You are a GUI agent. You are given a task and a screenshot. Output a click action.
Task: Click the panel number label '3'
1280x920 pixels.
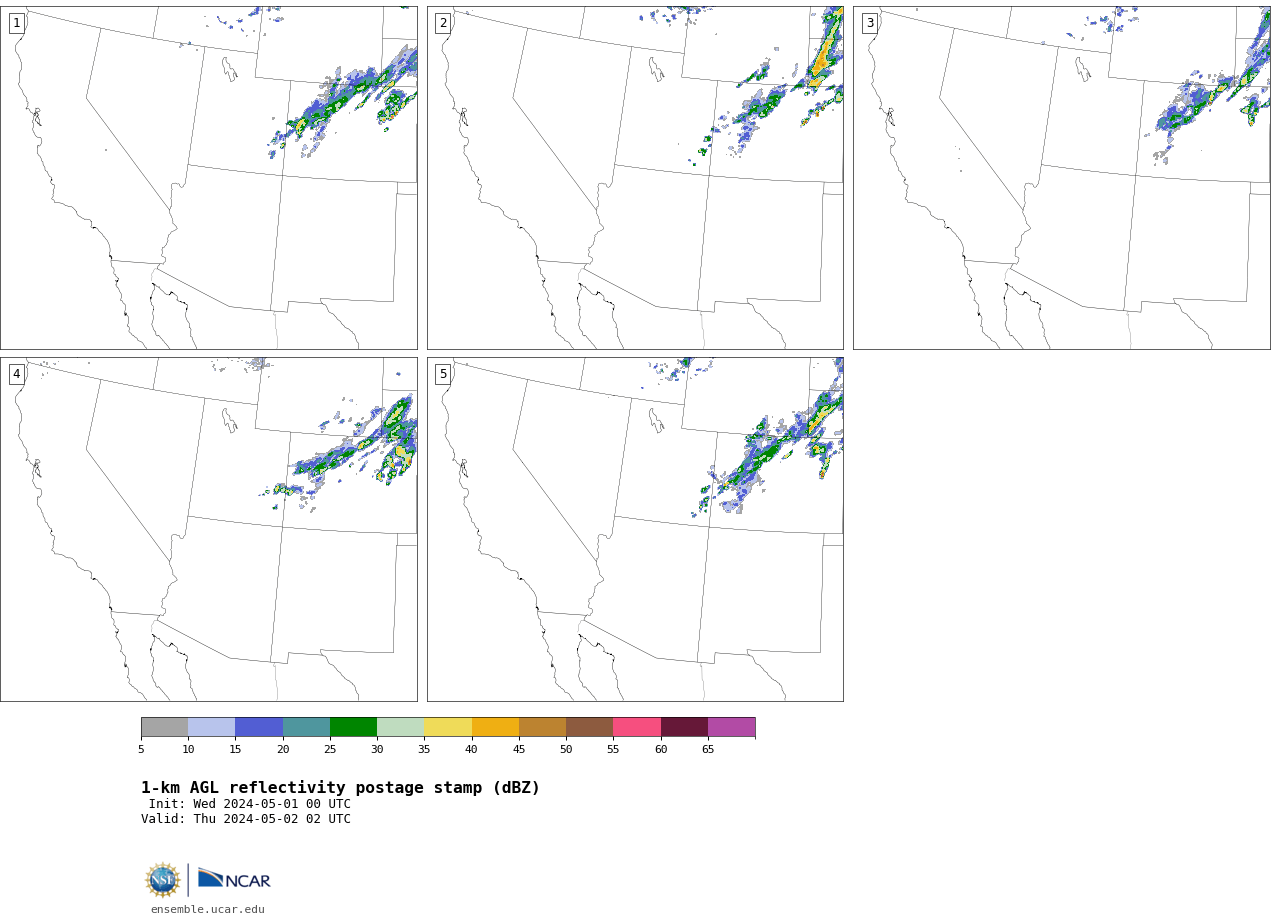(x=870, y=23)
